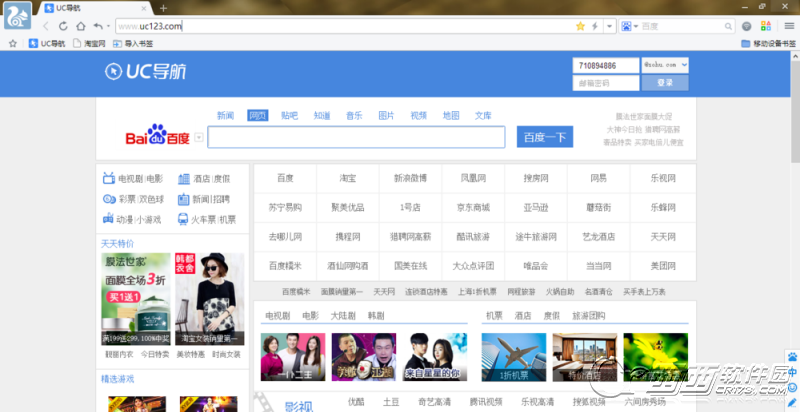
Task: Select the 视频 search tab
Action: 418,116
